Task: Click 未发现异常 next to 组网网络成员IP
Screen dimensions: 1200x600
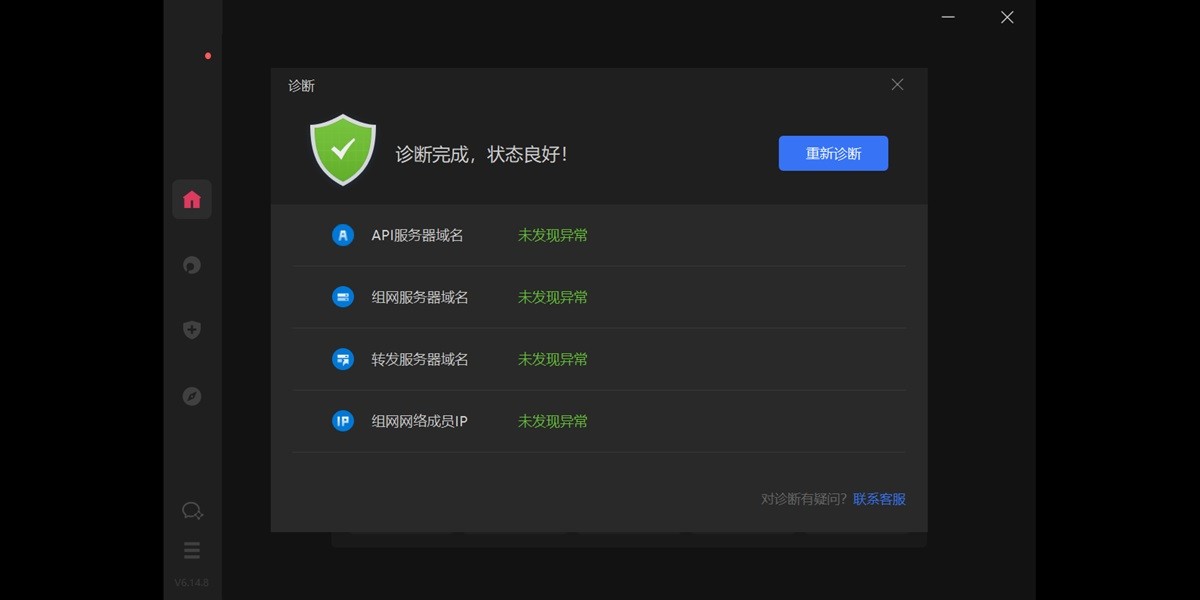Action: click(552, 420)
